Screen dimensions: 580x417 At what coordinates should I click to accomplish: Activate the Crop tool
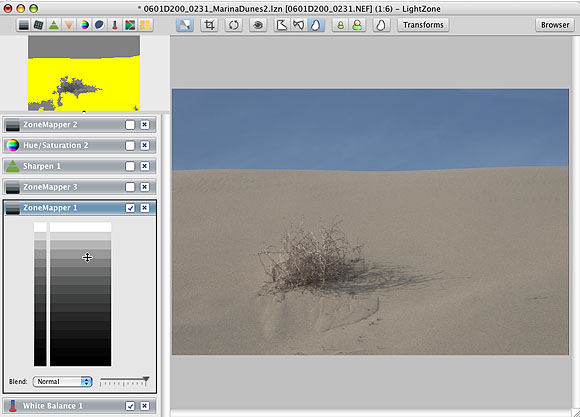pyautogui.click(x=209, y=25)
